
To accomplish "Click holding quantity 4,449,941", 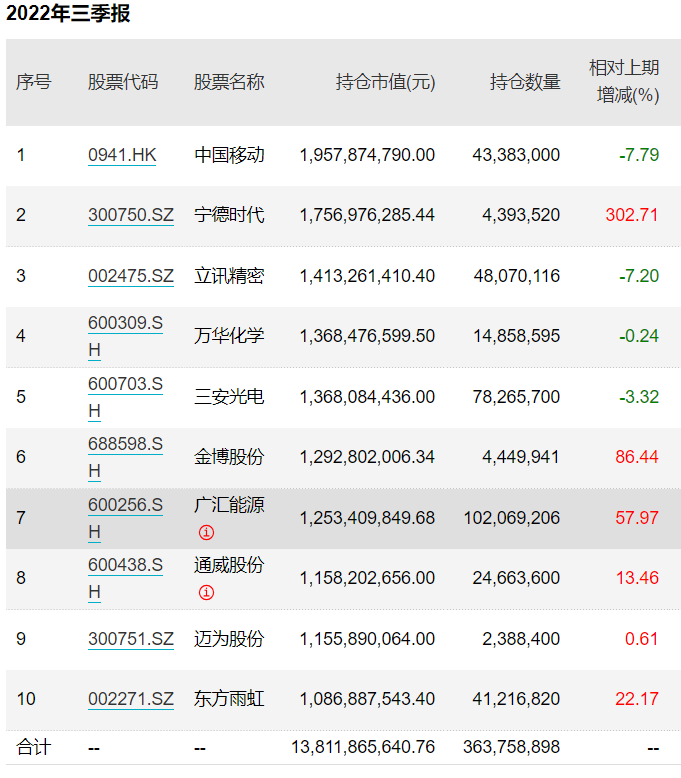I will point(521,457).
